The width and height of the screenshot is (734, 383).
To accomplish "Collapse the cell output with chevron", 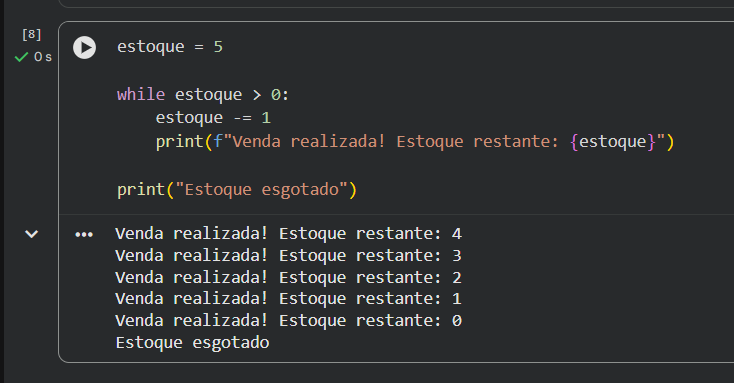I will (x=31, y=234).
